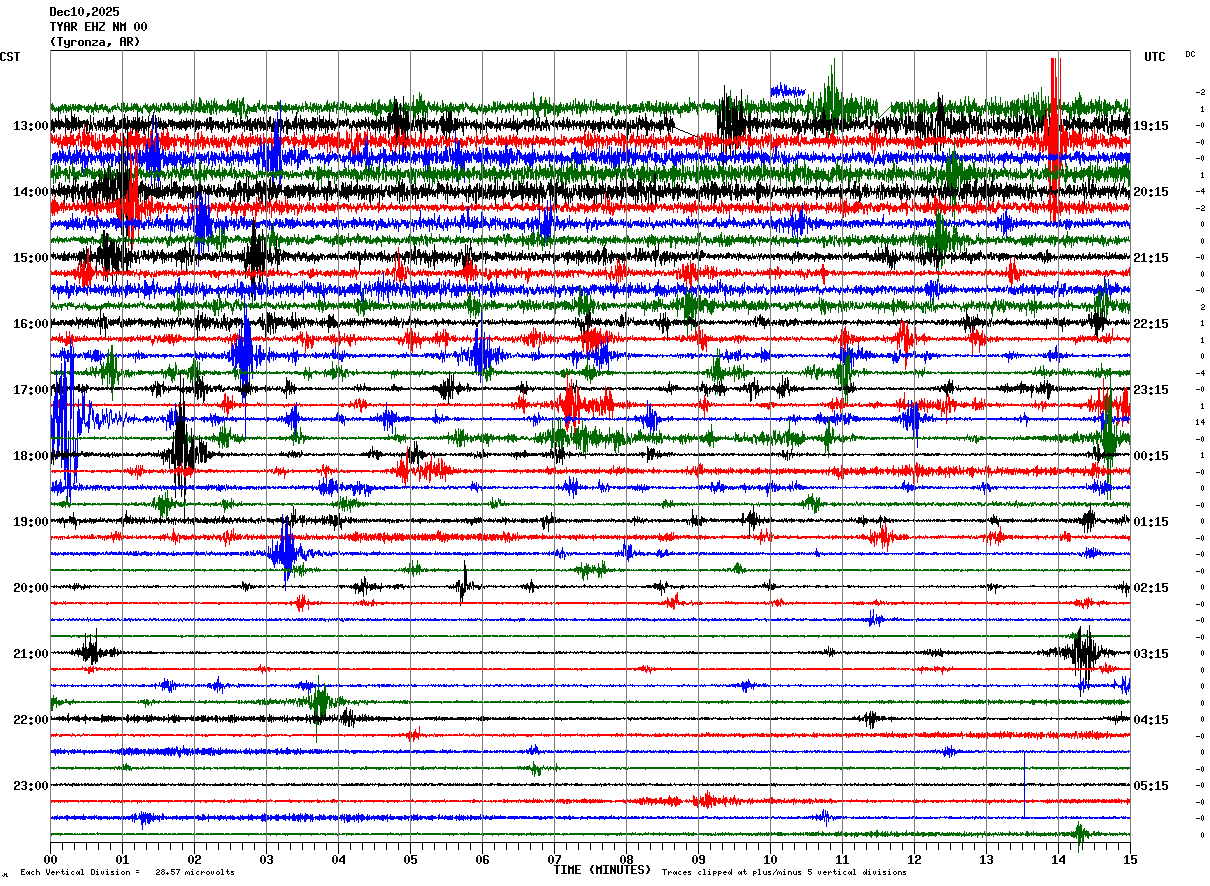The height and width of the screenshot is (886, 1210).
Task: Click minute tick '11' on bottom axis
Action: click(x=842, y=859)
